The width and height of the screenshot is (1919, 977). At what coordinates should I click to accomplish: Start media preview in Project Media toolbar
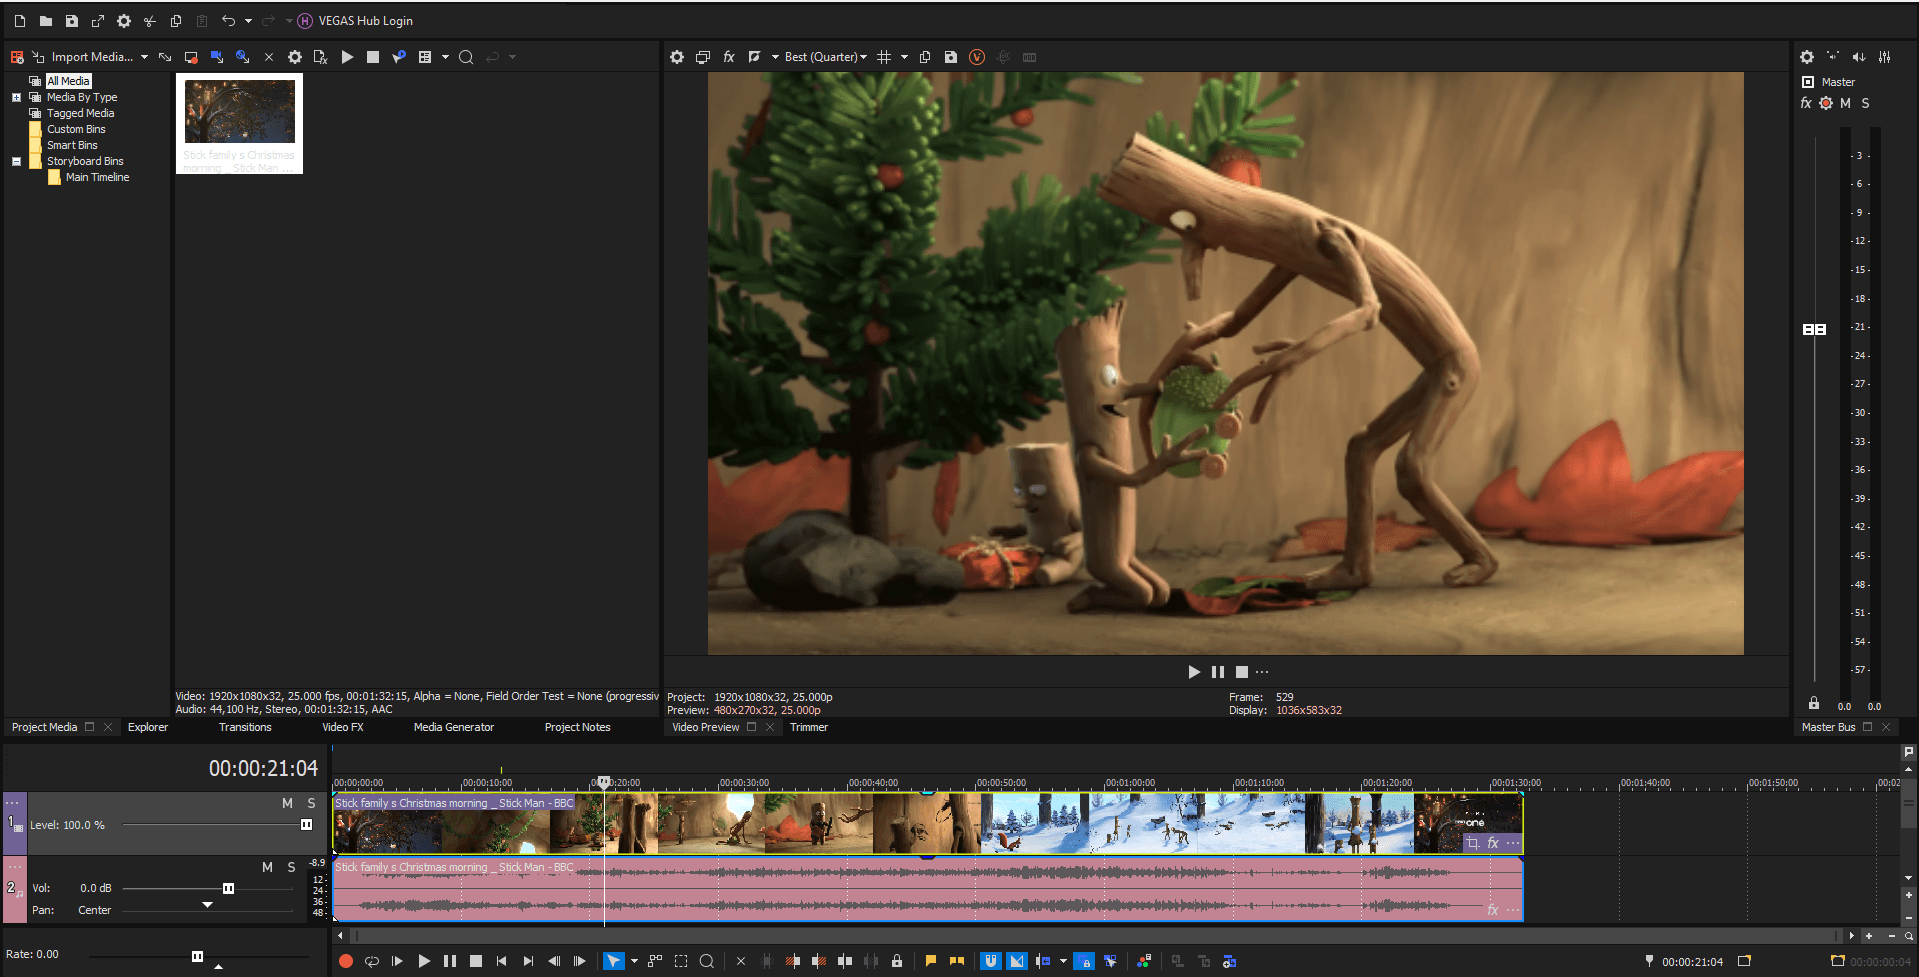click(347, 57)
